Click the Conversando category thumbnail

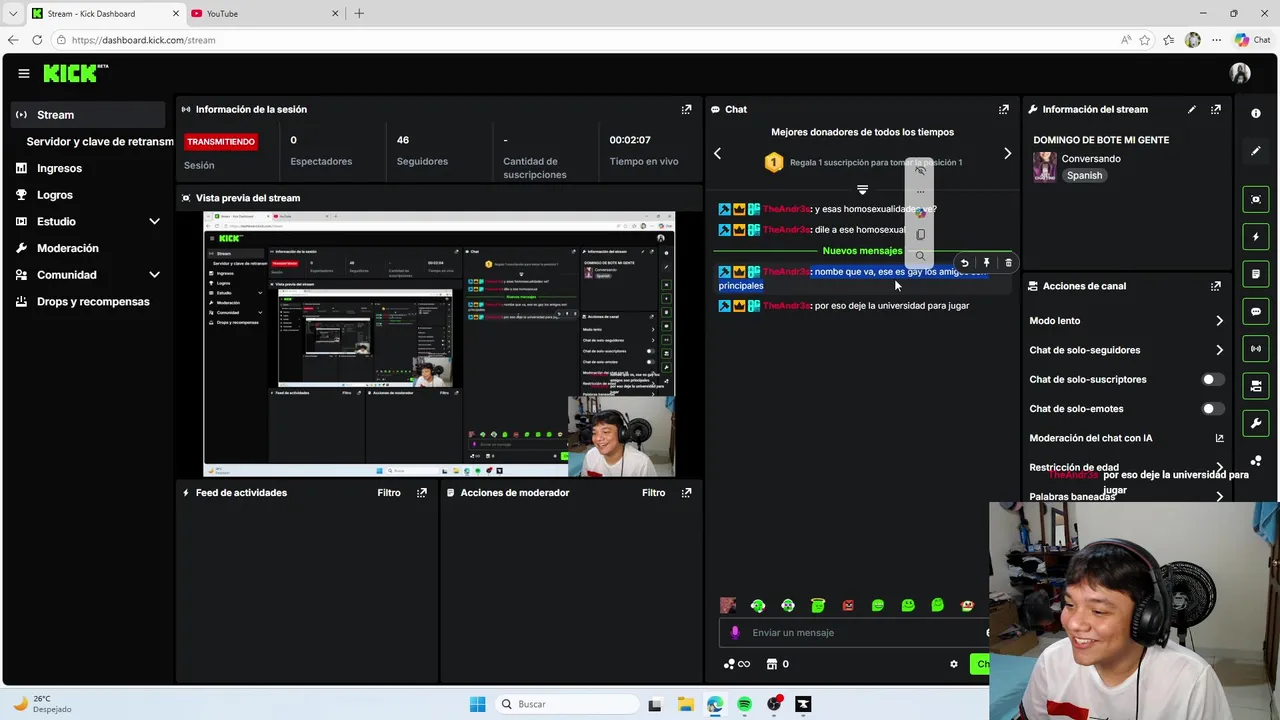(x=1045, y=167)
